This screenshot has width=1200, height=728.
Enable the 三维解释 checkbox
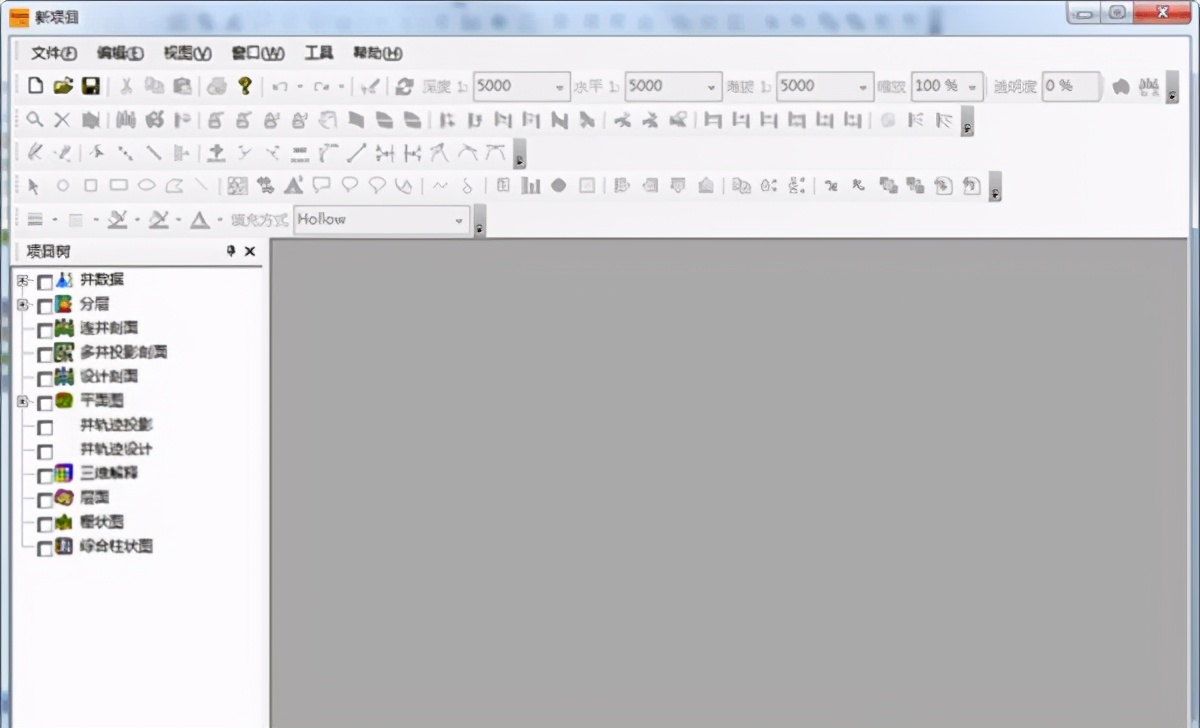pyautogui.click(x=45, y=476)
